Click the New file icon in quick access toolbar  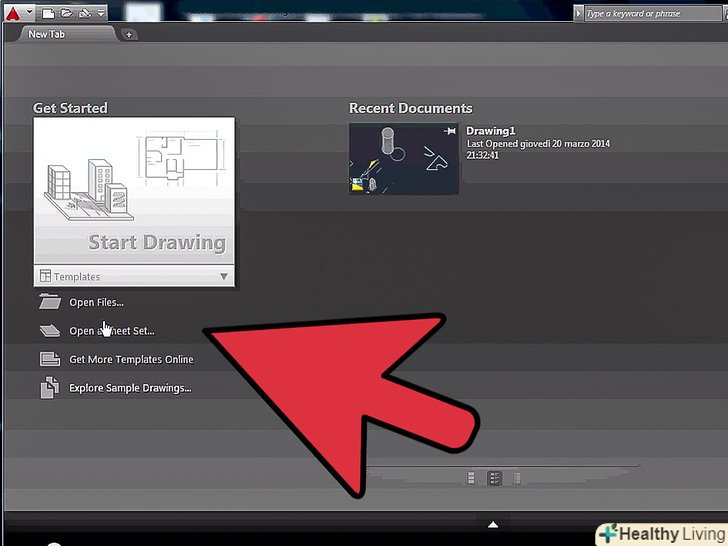pos(47,13)
